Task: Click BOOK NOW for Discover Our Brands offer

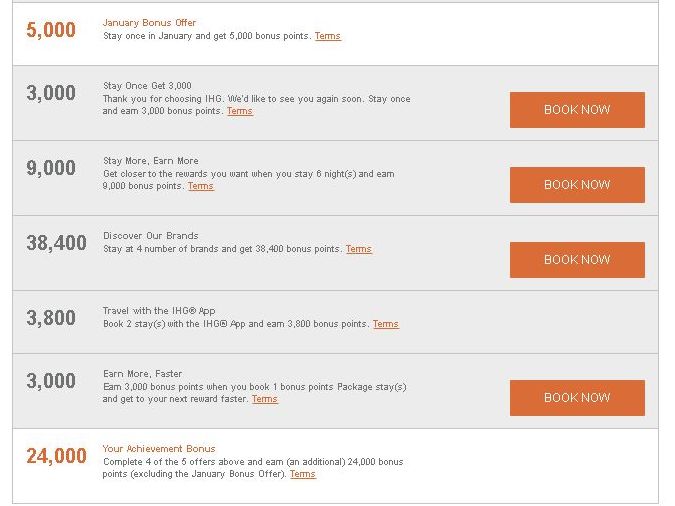Action: [x=577, y=260]
